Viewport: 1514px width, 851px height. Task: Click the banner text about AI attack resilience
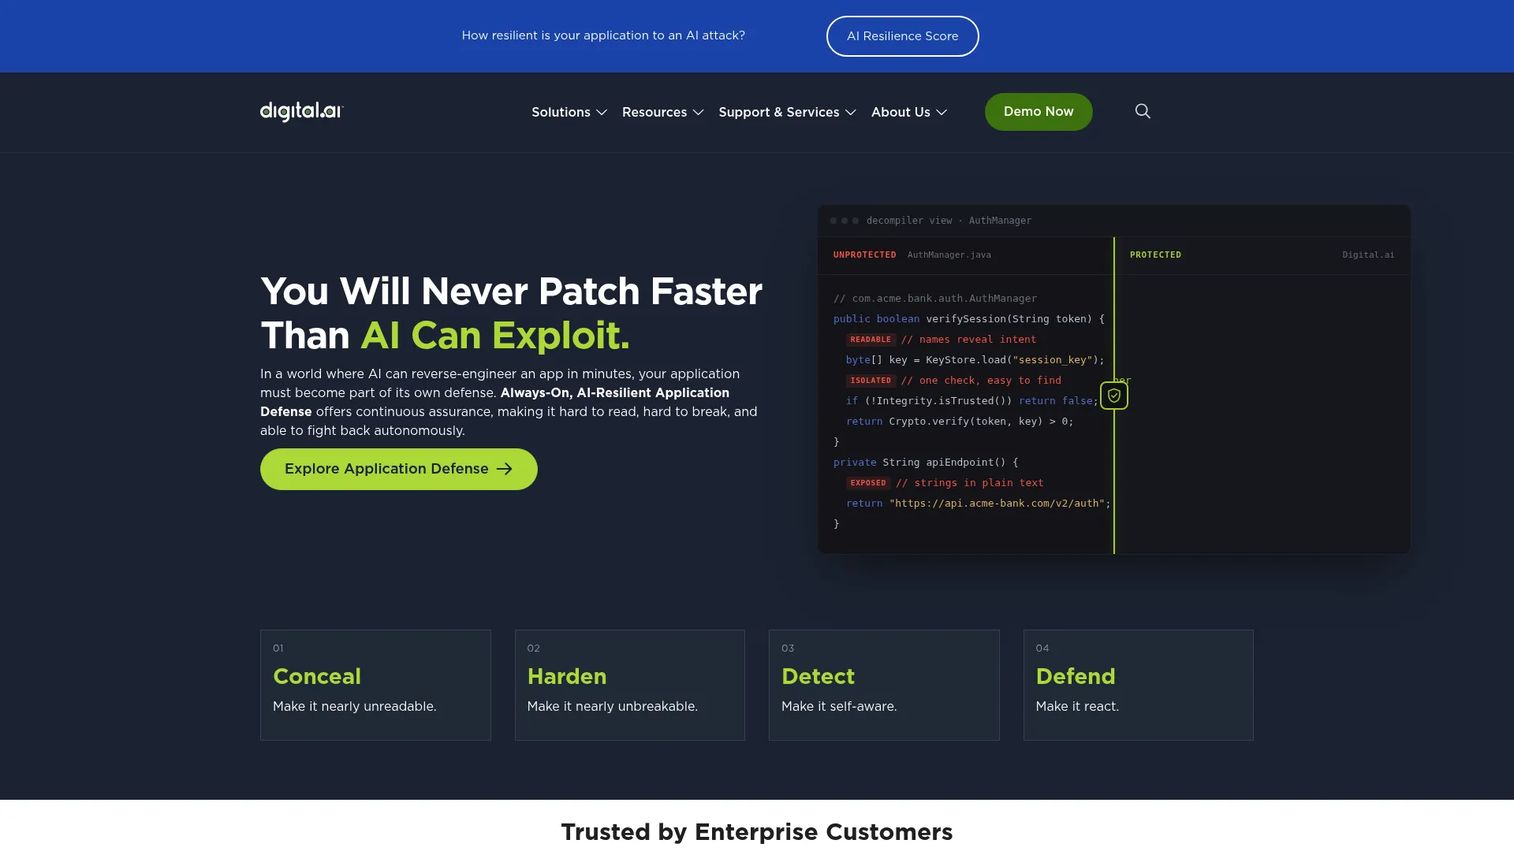point(603,35)
